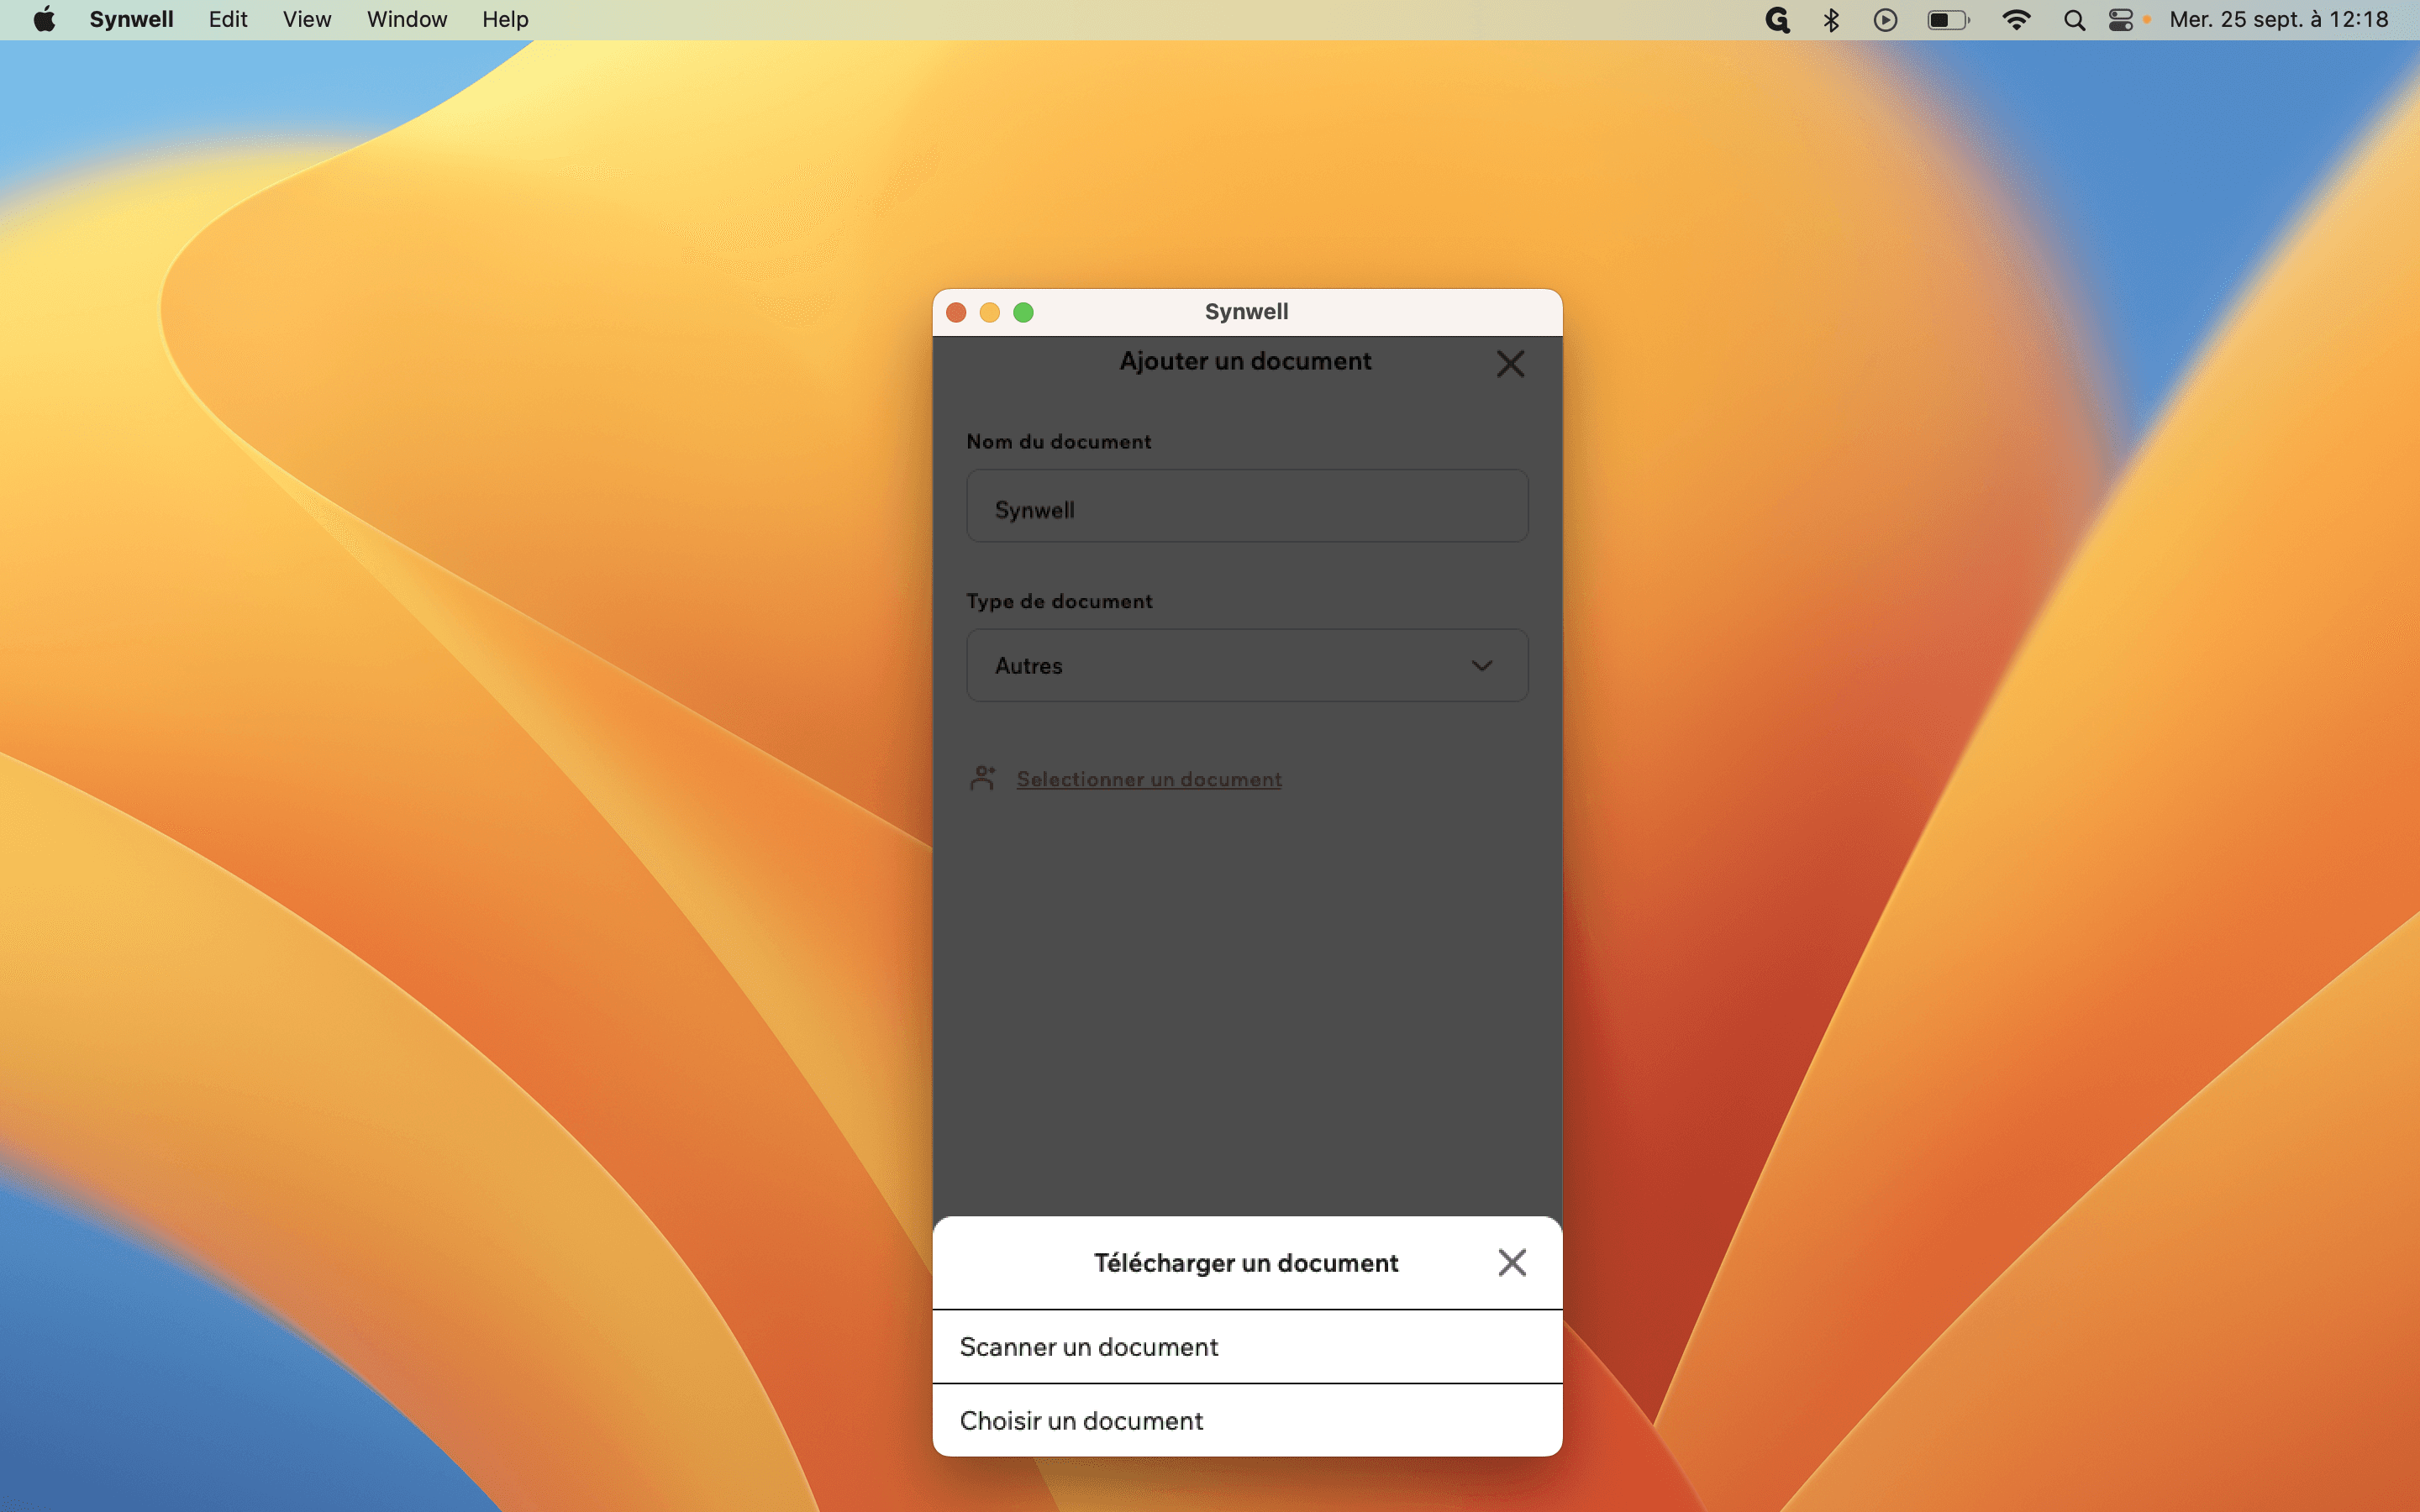
Task: Expand the Type de document dropdown
Action: pyautogui.click(x=1247, y=665)
